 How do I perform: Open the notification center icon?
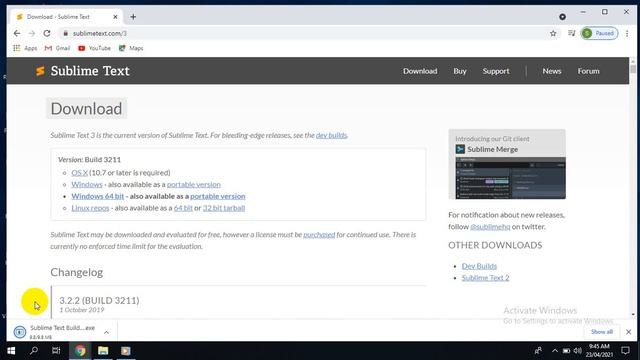click(625, 351)
